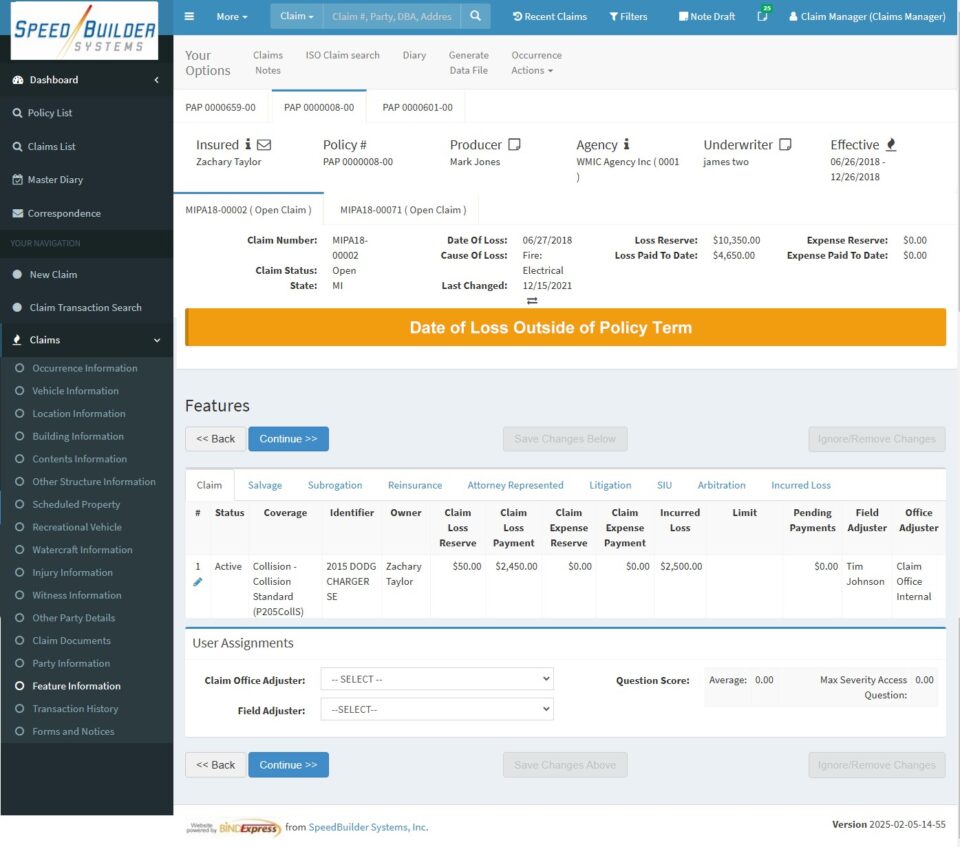Open Note Draft

point(707,17)
